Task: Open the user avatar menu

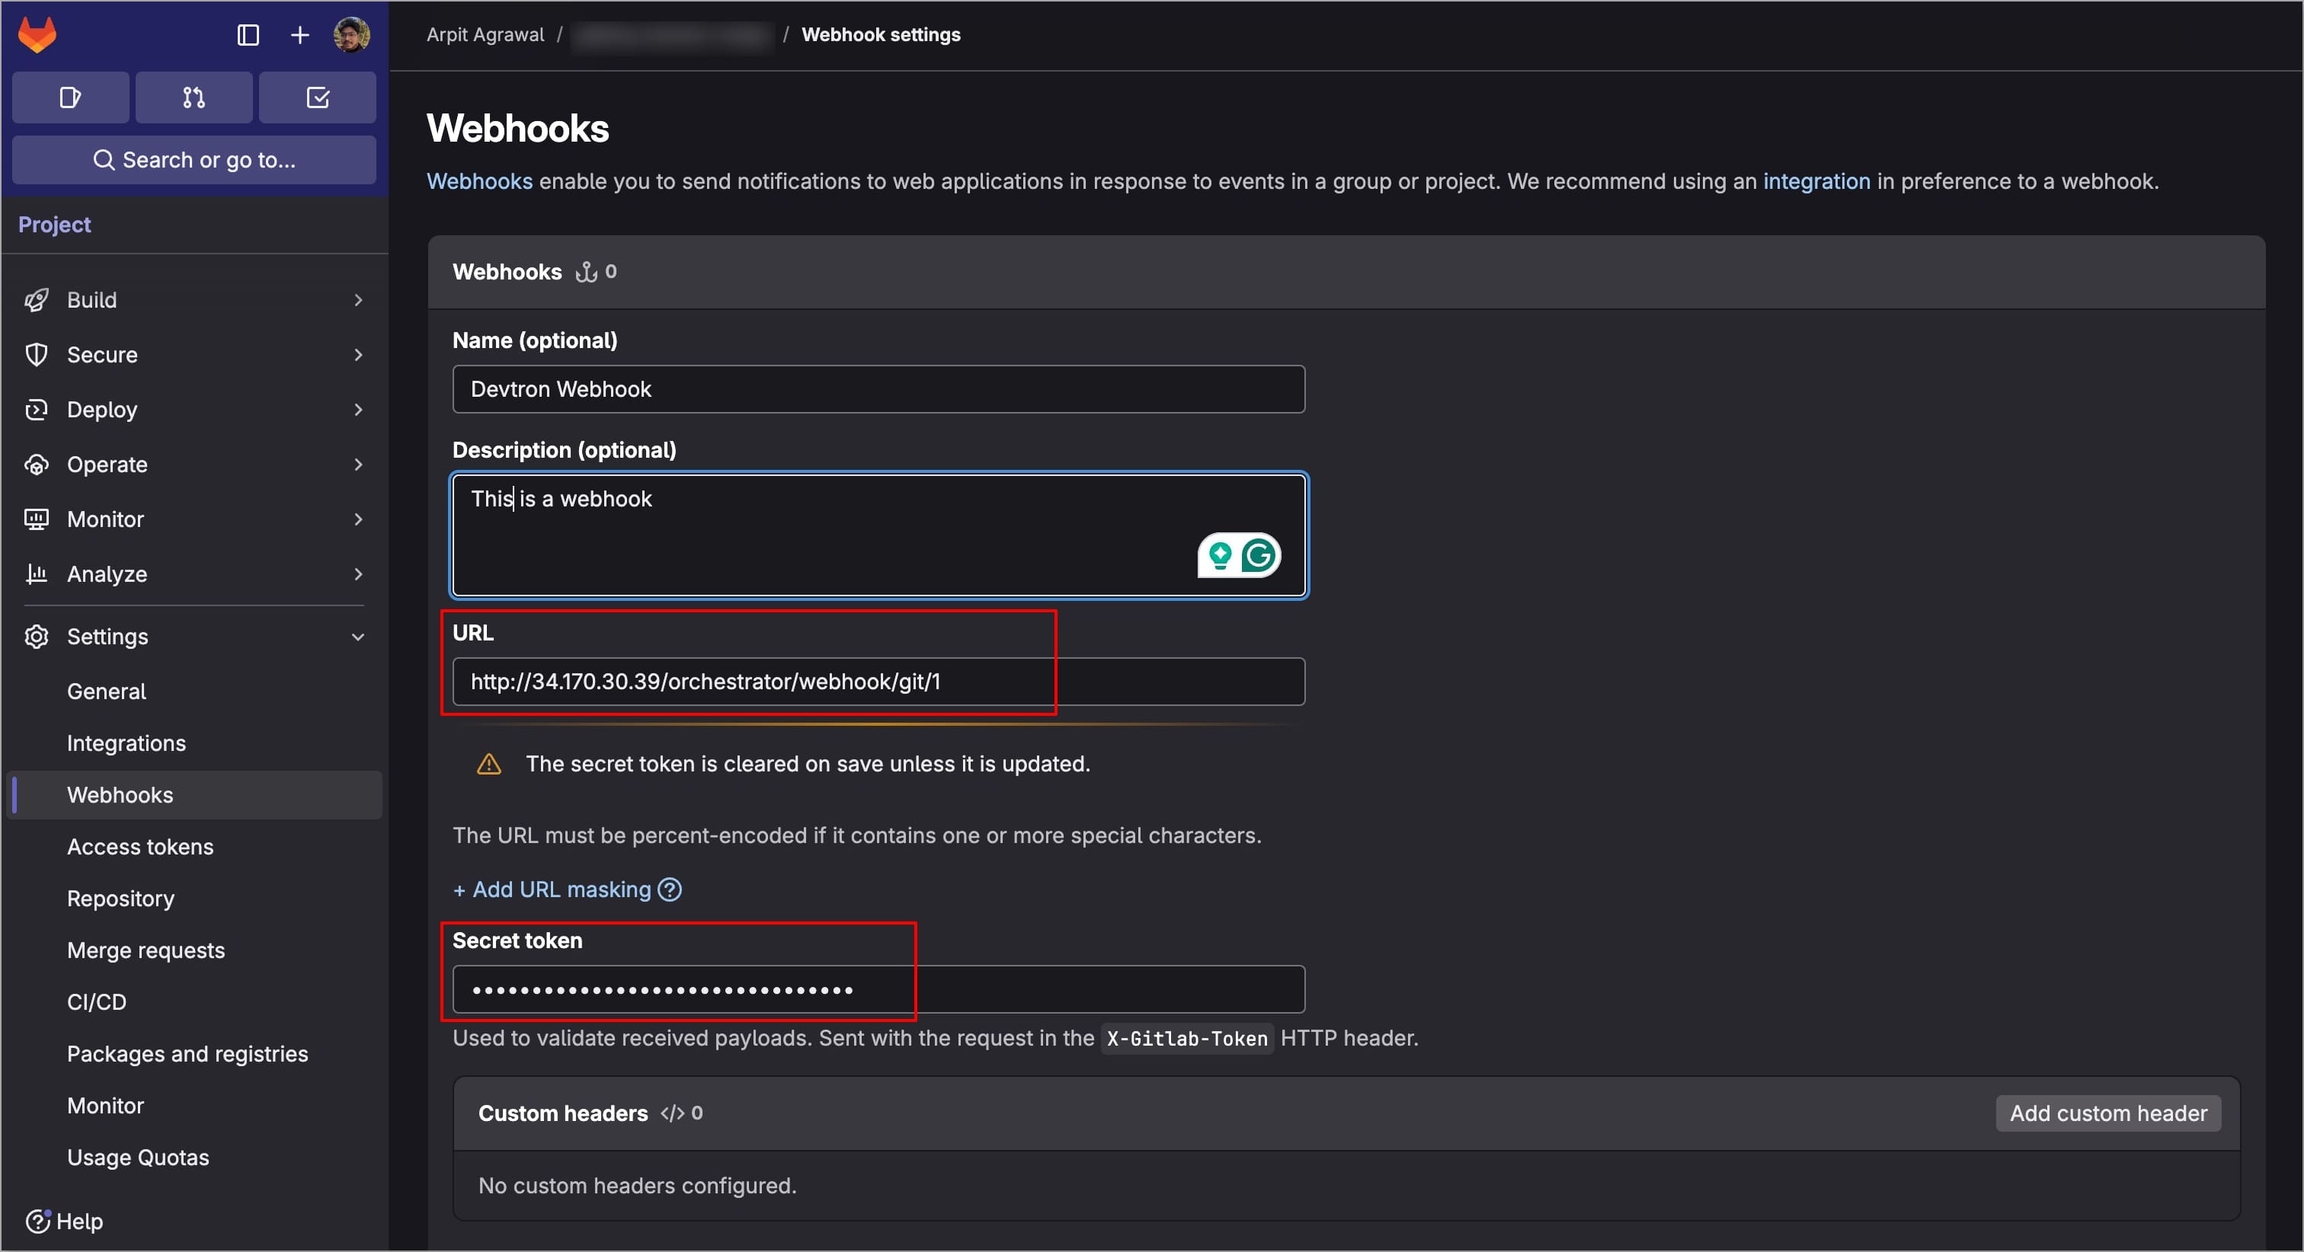Action: click(x=351, y=35)
